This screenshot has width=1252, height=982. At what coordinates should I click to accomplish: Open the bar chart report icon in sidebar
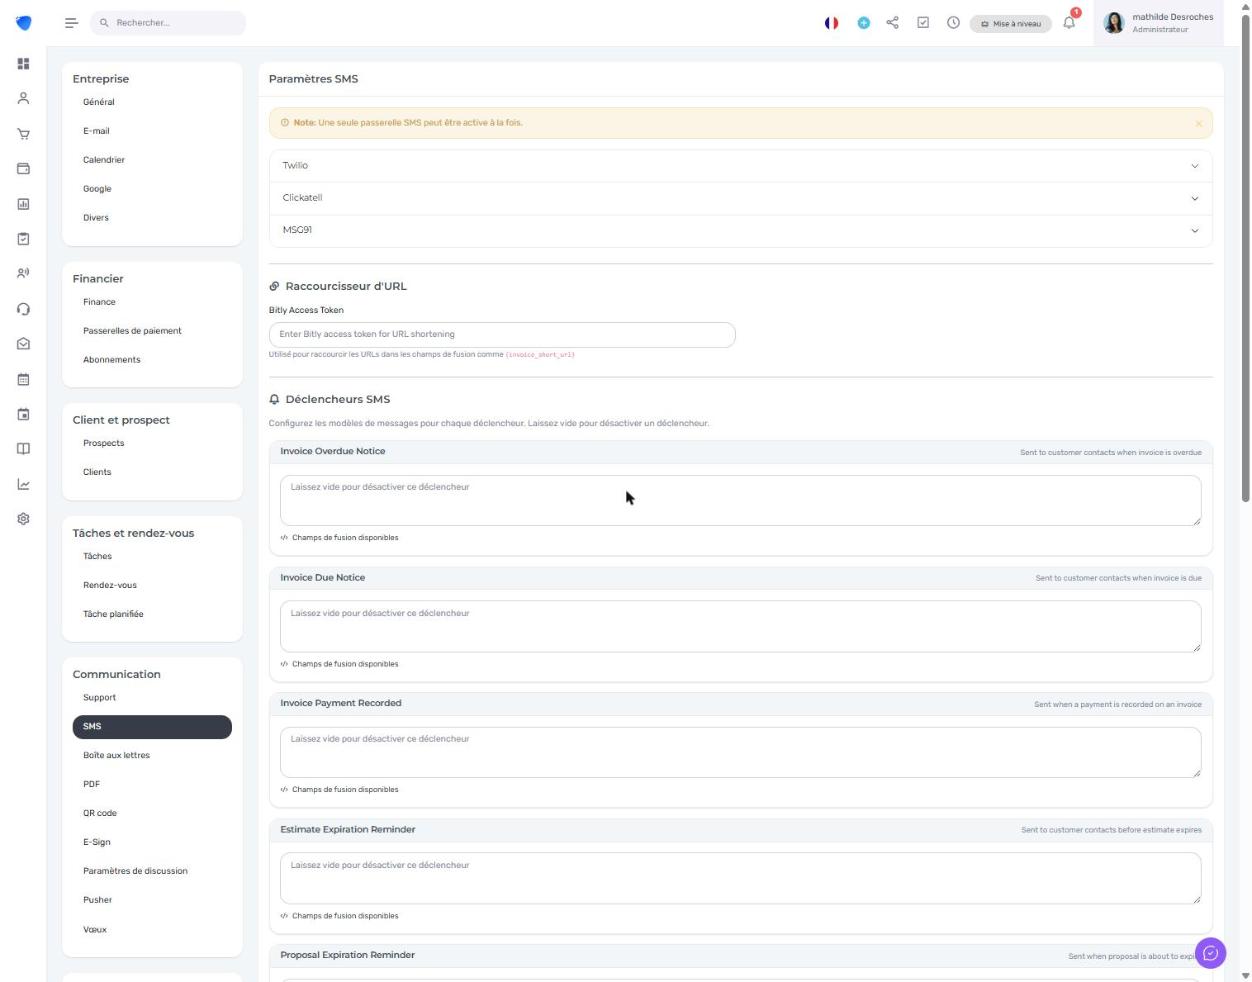23,204
